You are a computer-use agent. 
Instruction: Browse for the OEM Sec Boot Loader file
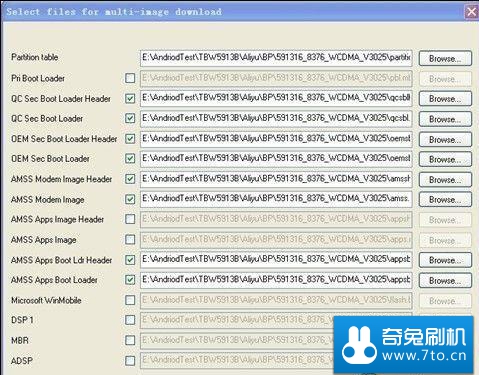pos(445,159)
